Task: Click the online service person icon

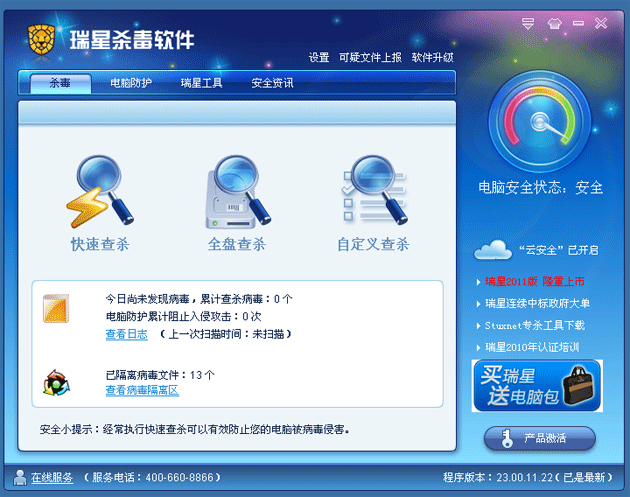Action: (x=20, y=478)
